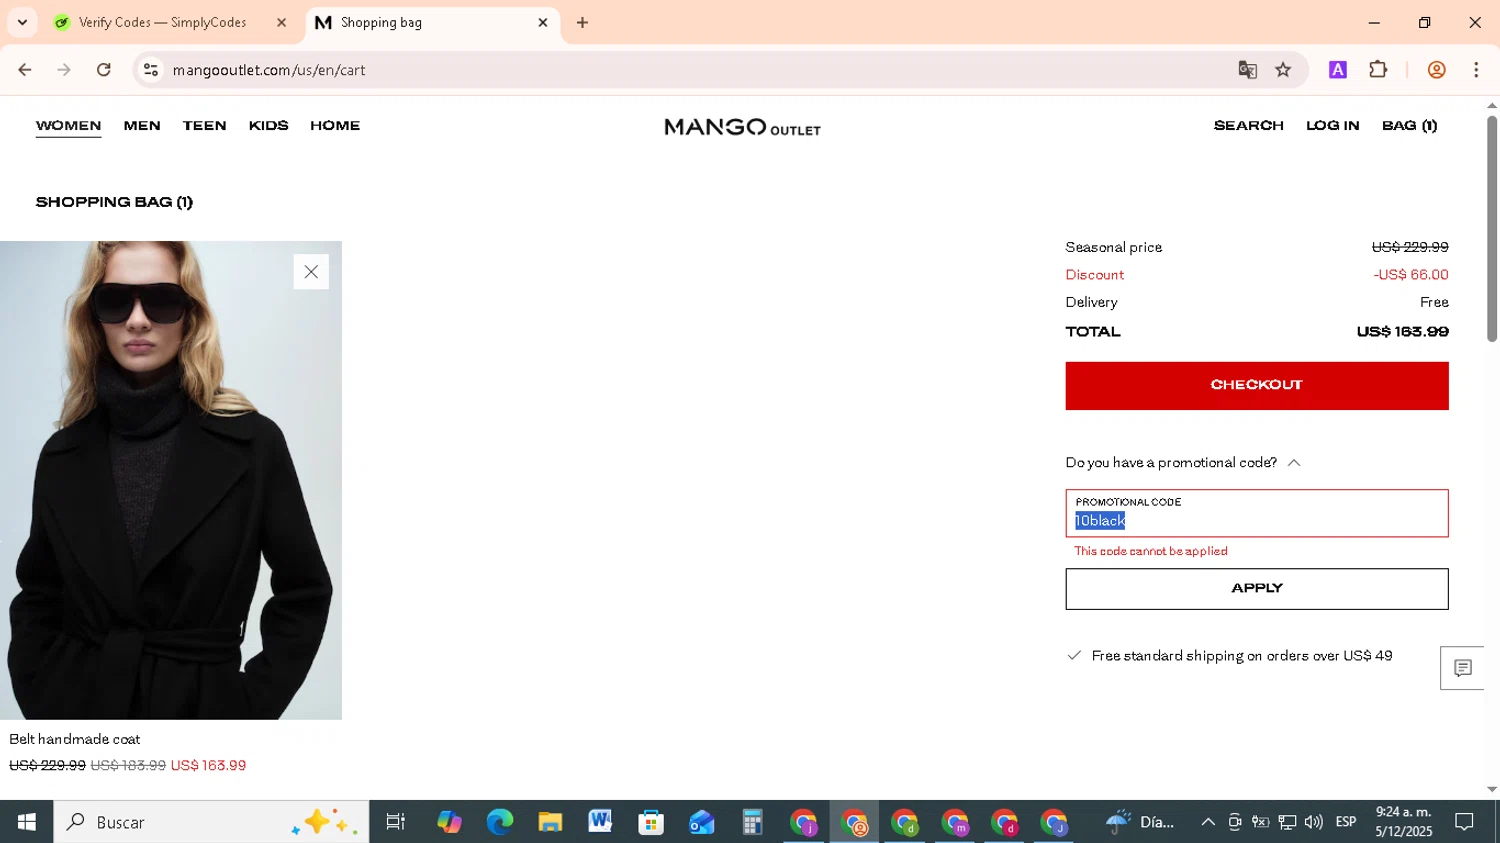Image resolution: width=1500 pixels, height=843 pixels.
Task: Select the Discount -US$ 66.00 value
Action: tap(1410, 275)
